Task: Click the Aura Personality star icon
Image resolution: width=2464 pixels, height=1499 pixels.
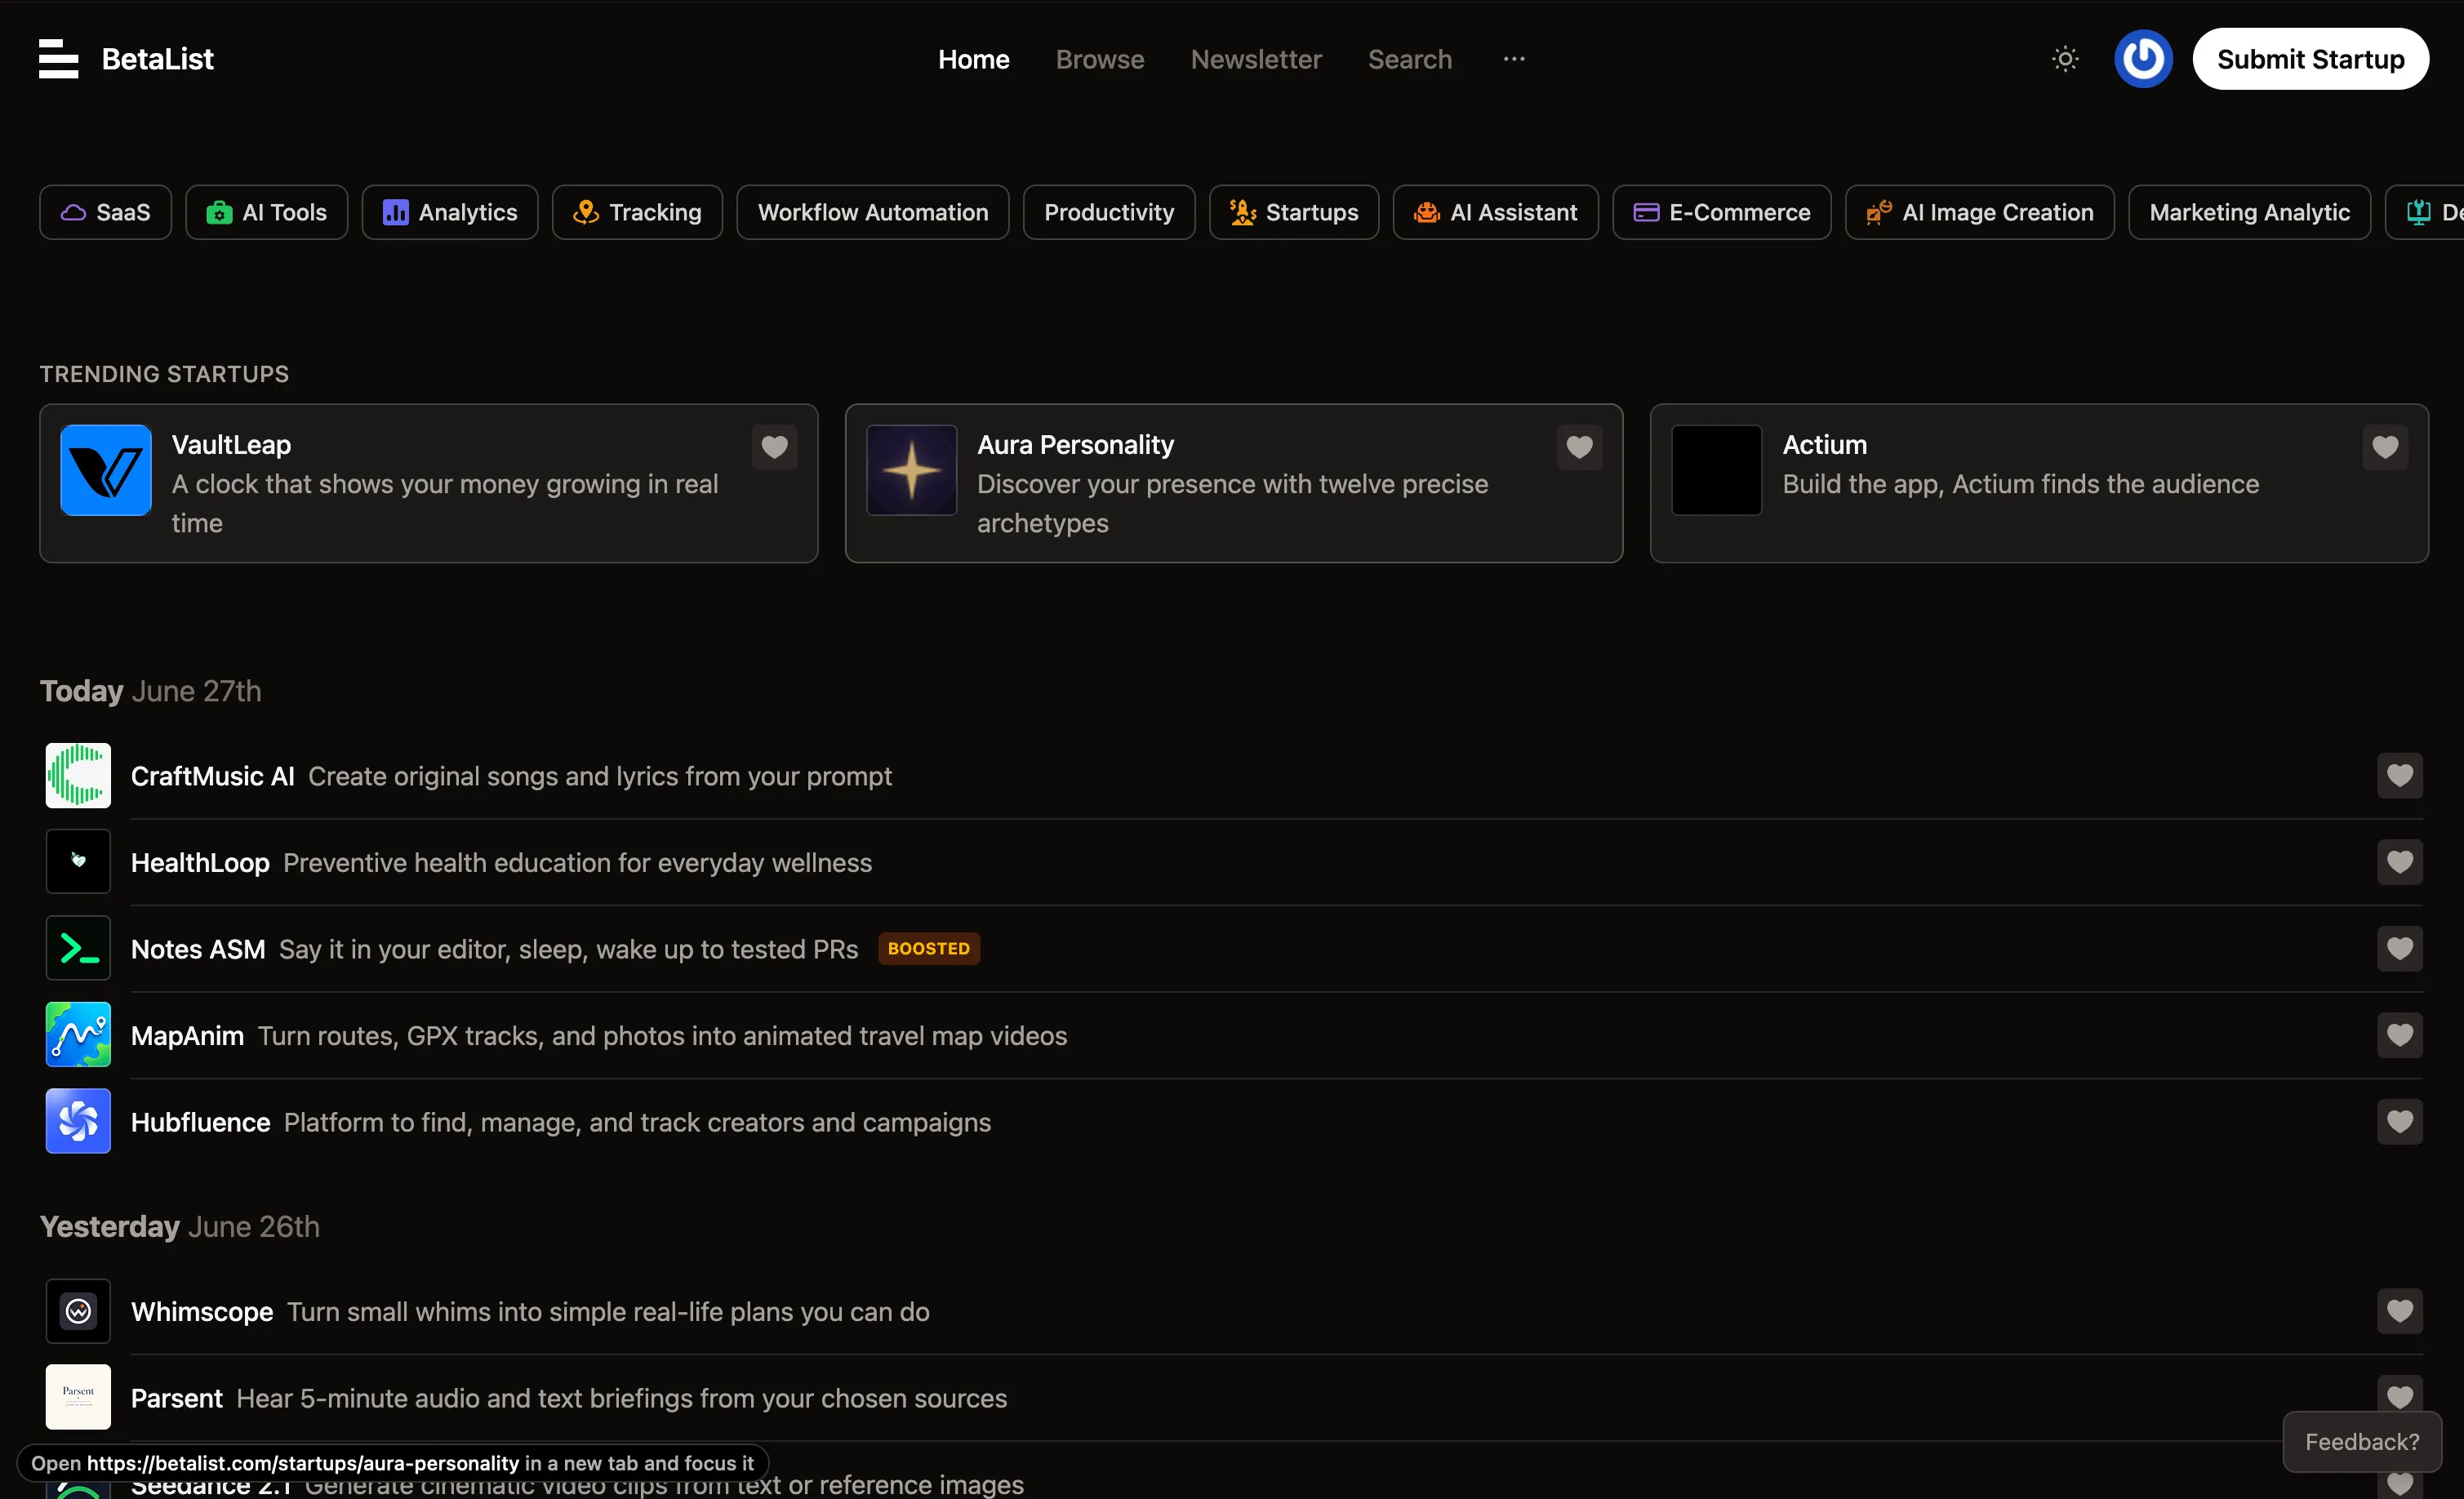Action: 911,470
